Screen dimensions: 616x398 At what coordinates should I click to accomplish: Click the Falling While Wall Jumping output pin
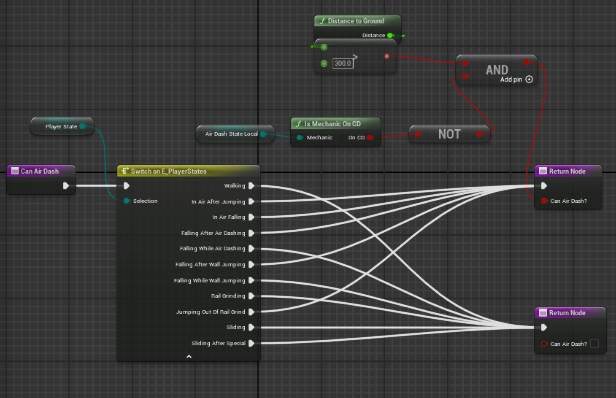click(x=251, y=280)
